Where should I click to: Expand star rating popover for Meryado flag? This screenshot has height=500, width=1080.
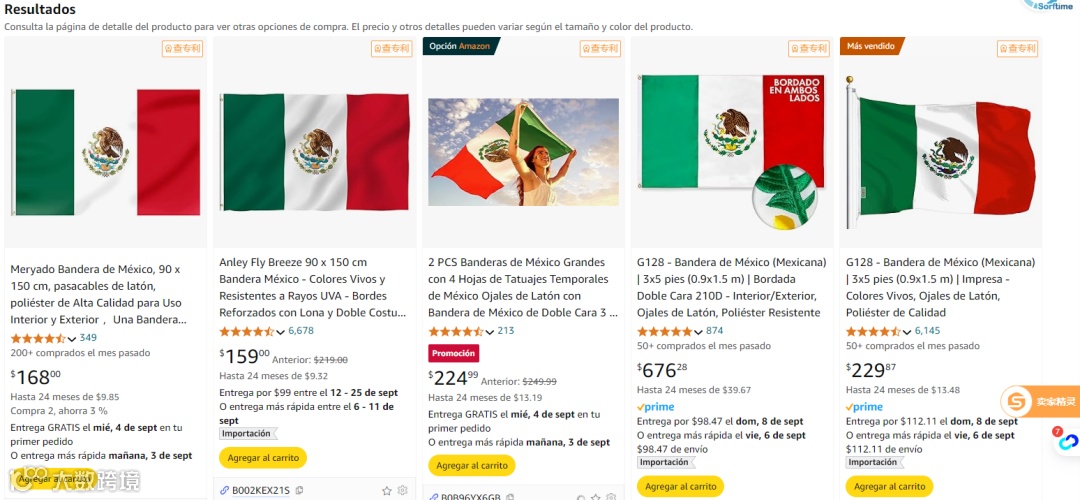71,338
